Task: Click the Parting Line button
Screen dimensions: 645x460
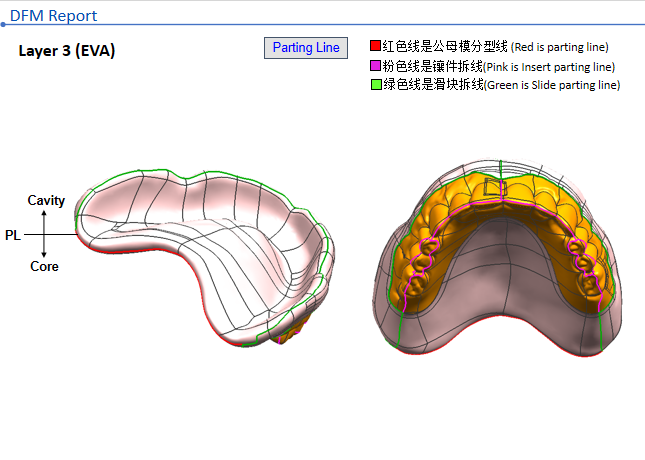Action: point(306,47)
